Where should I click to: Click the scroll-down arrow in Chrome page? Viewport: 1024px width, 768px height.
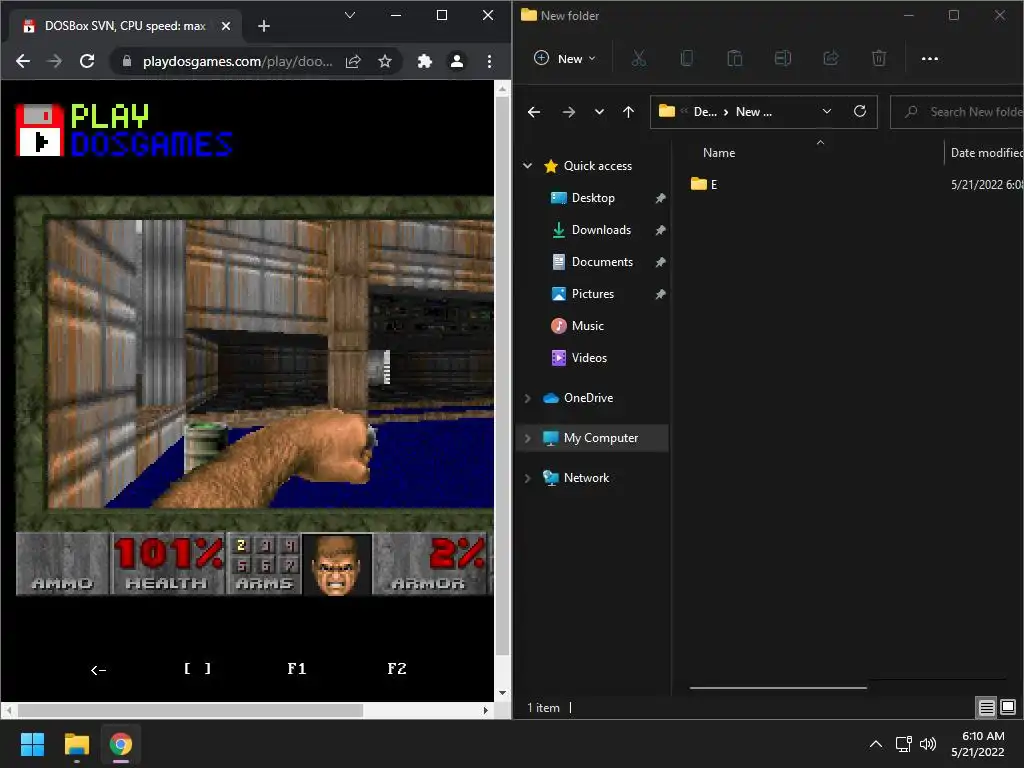click(502, 693)
